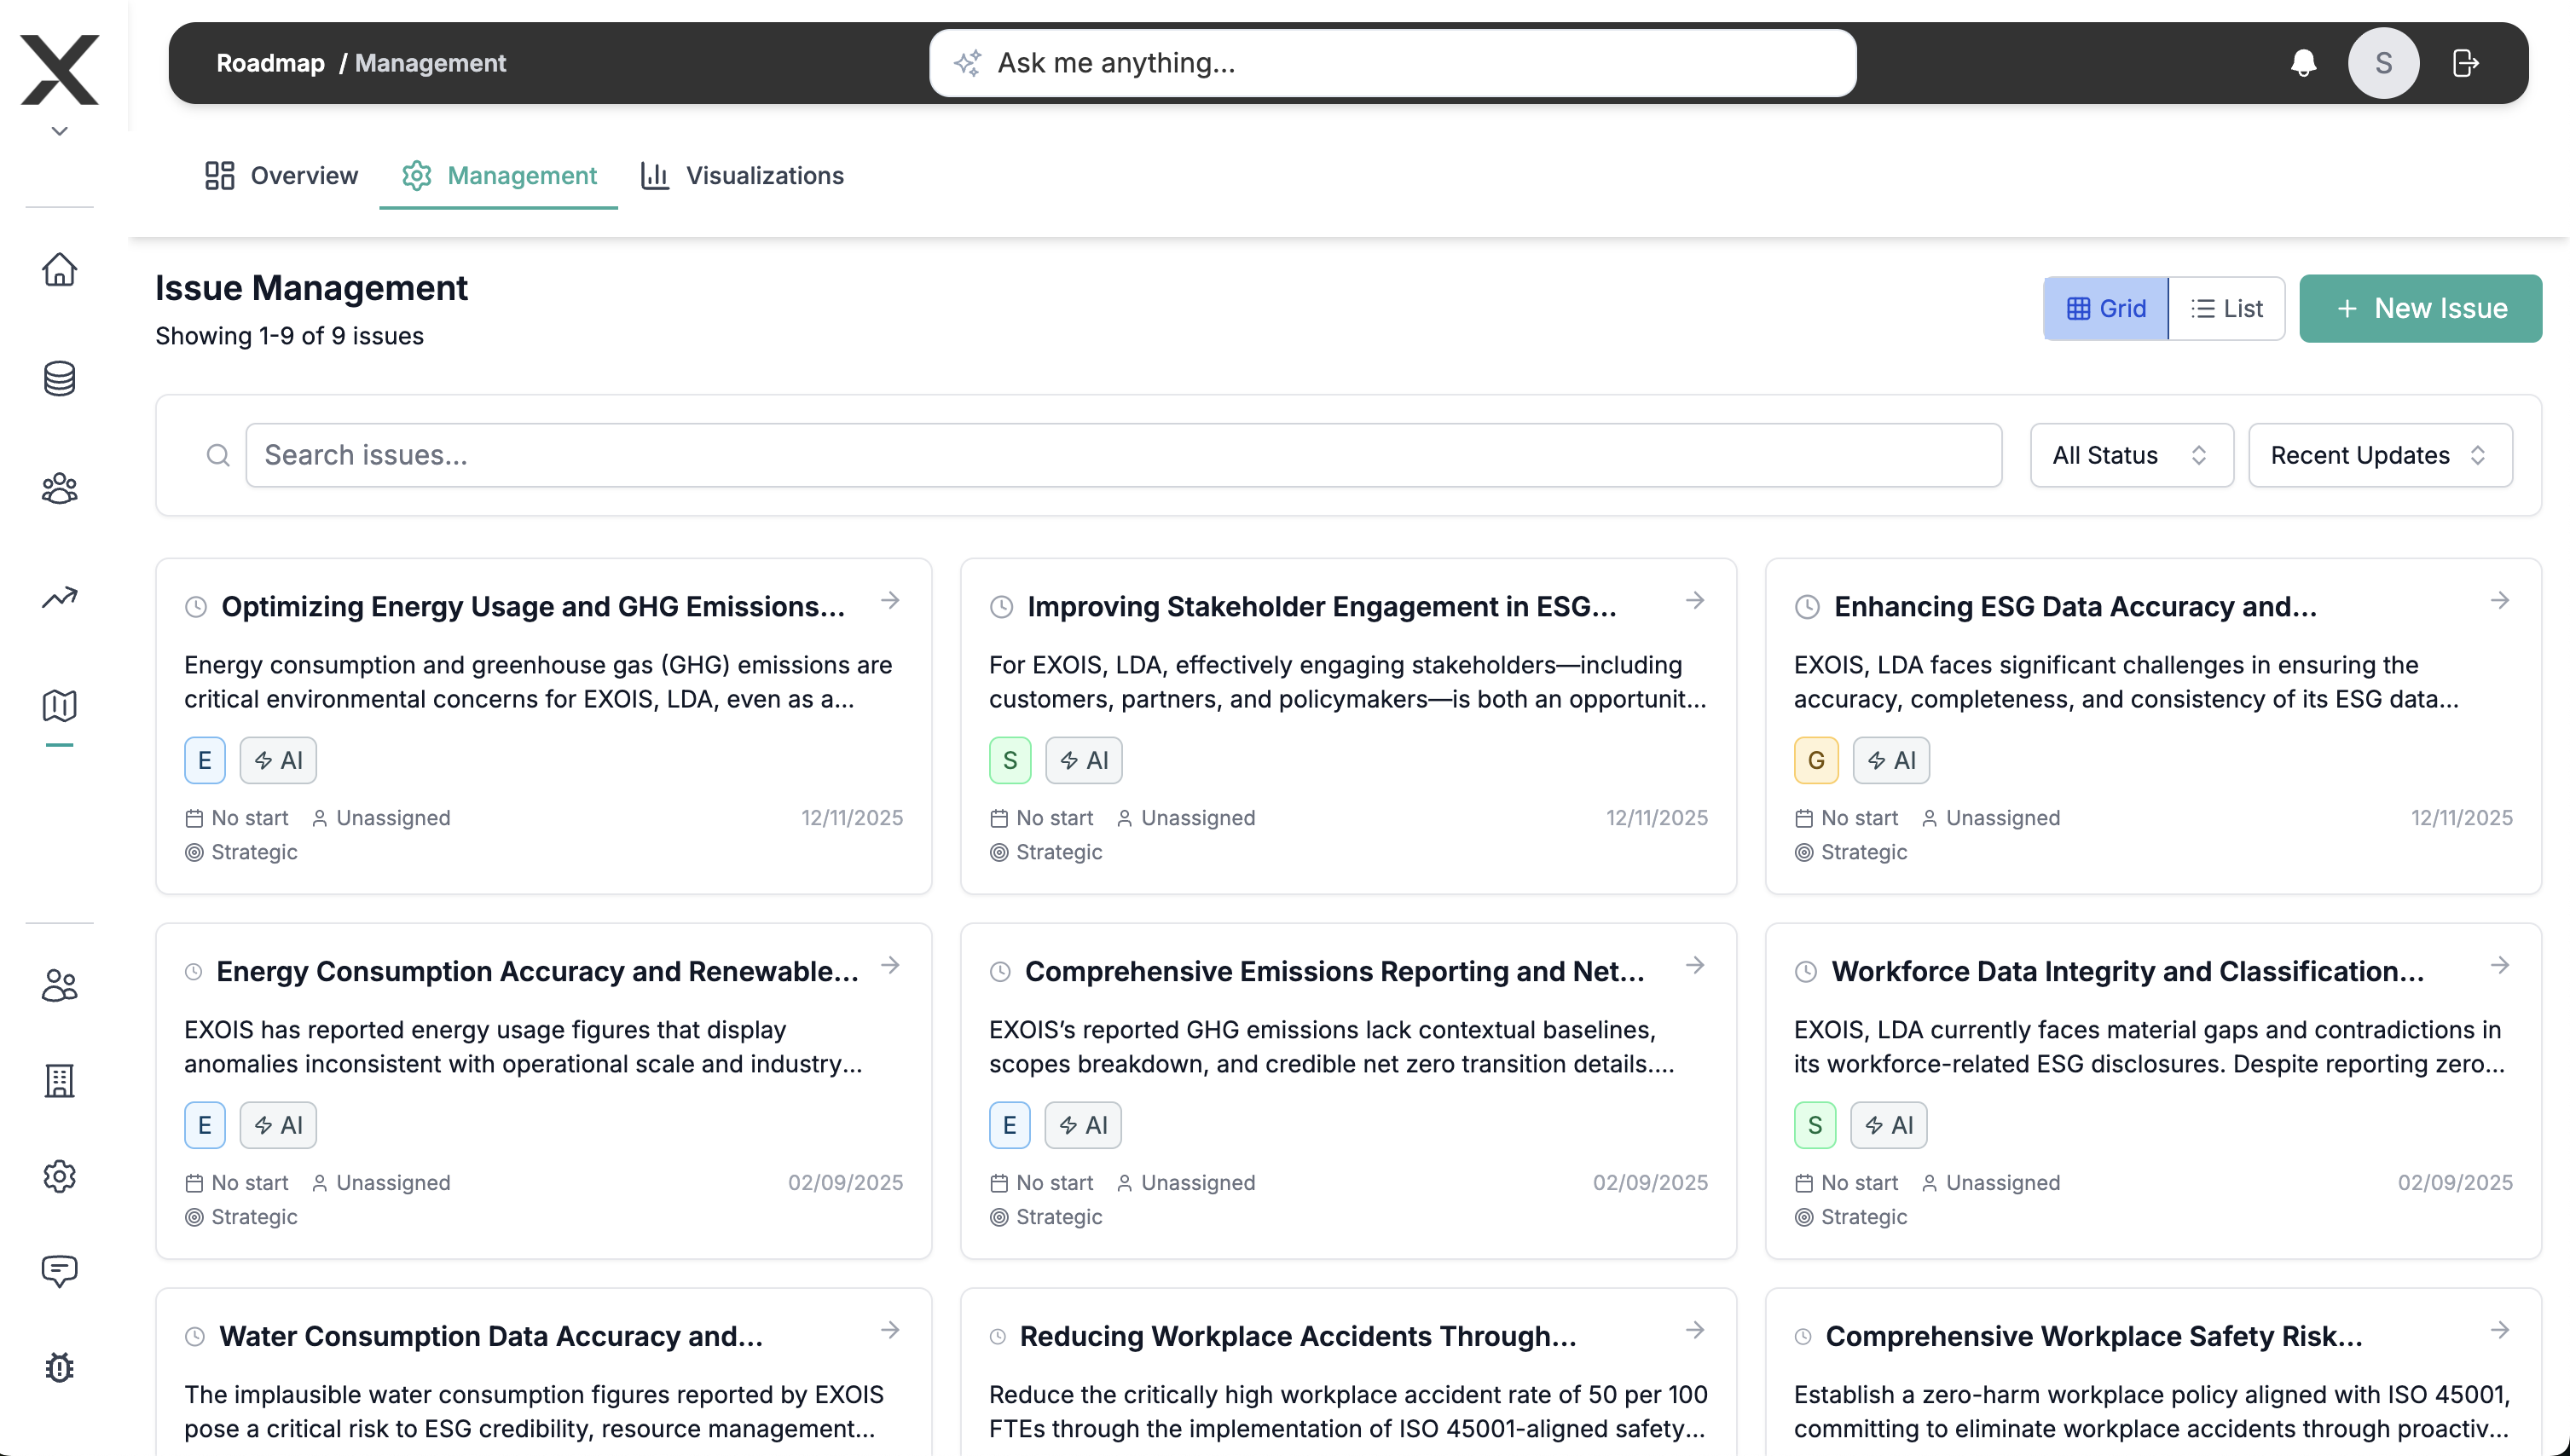Open the chat message sidebar icon
Viewport: 2570px width, 1456px height.
(x=59, y=1270)
